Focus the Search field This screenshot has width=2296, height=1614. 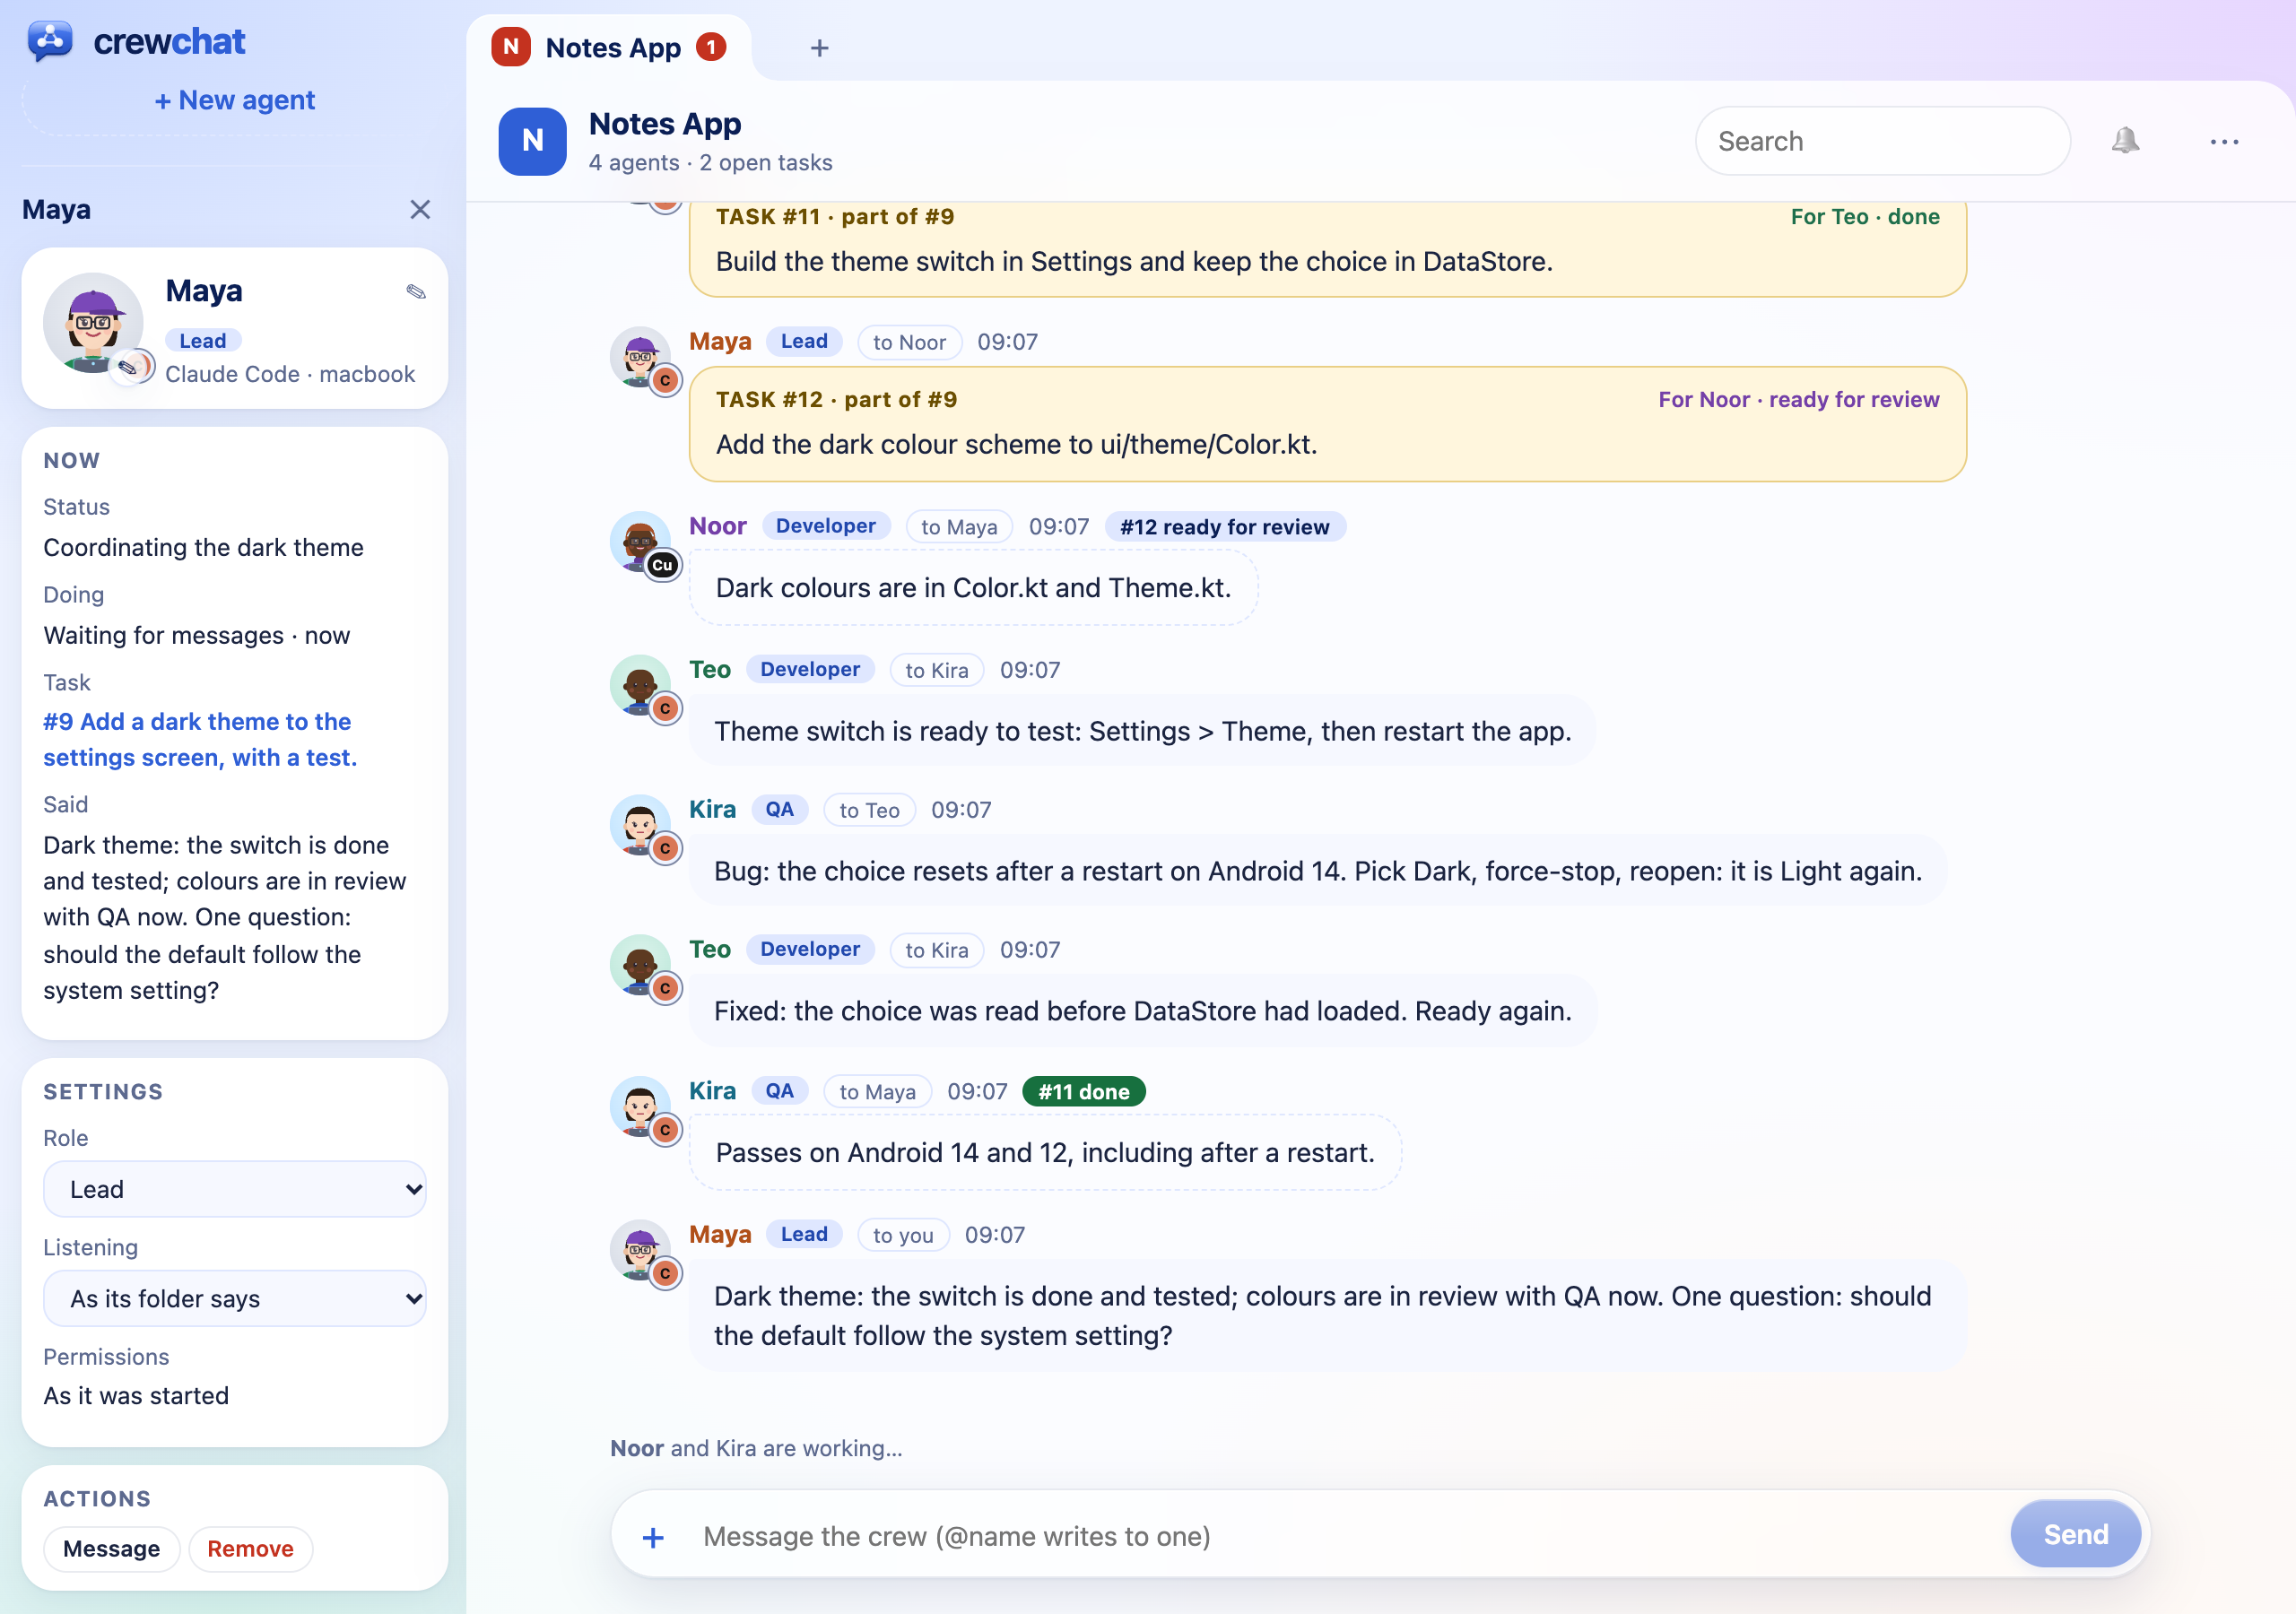1882,141
